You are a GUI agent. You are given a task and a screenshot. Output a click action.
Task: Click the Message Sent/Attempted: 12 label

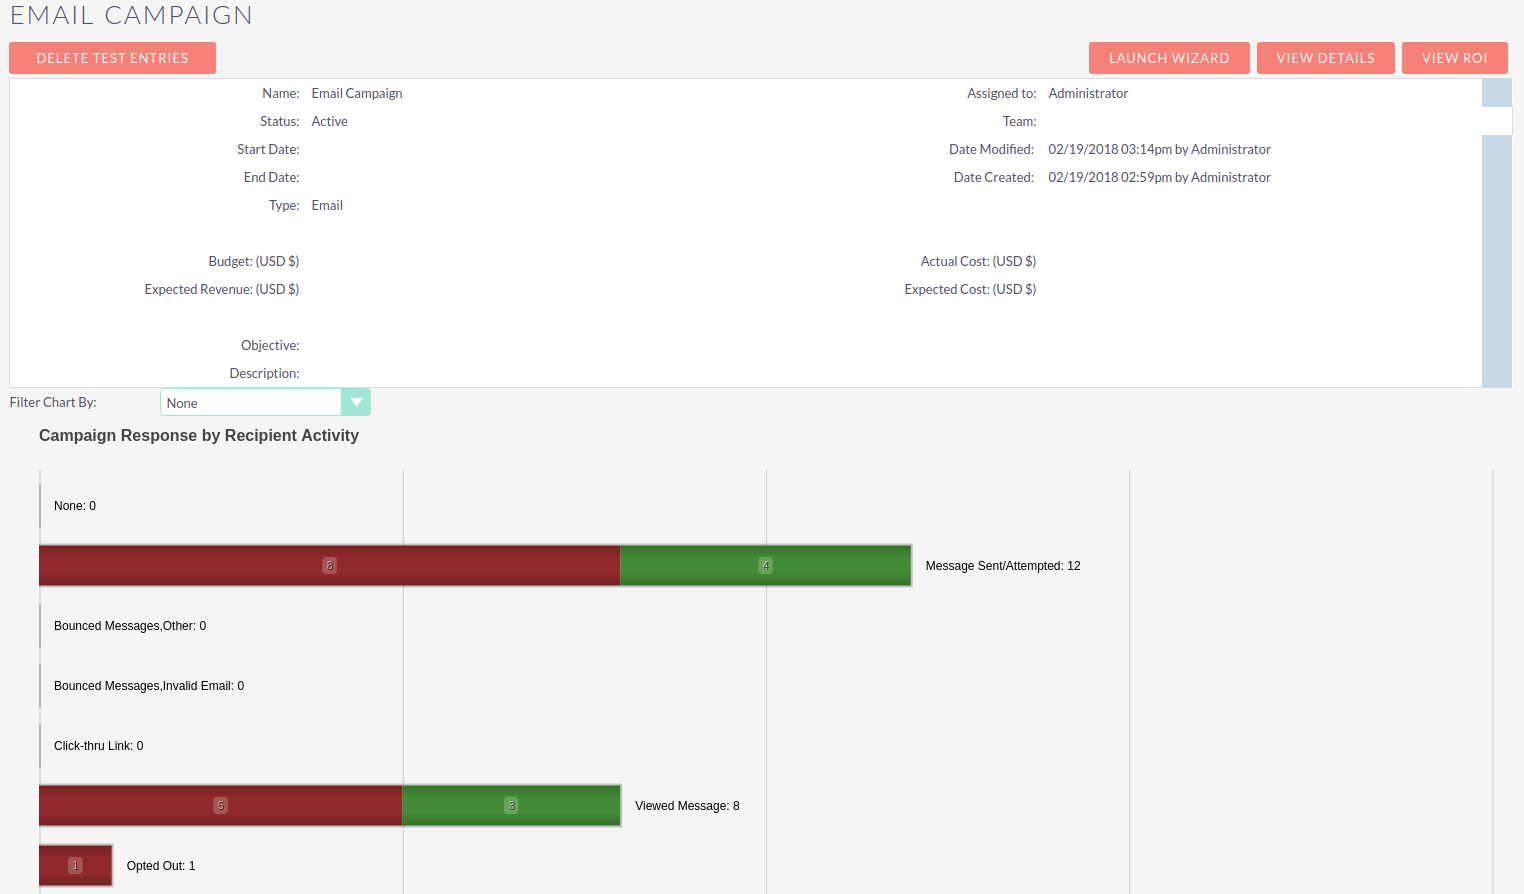pos(1002,565)
